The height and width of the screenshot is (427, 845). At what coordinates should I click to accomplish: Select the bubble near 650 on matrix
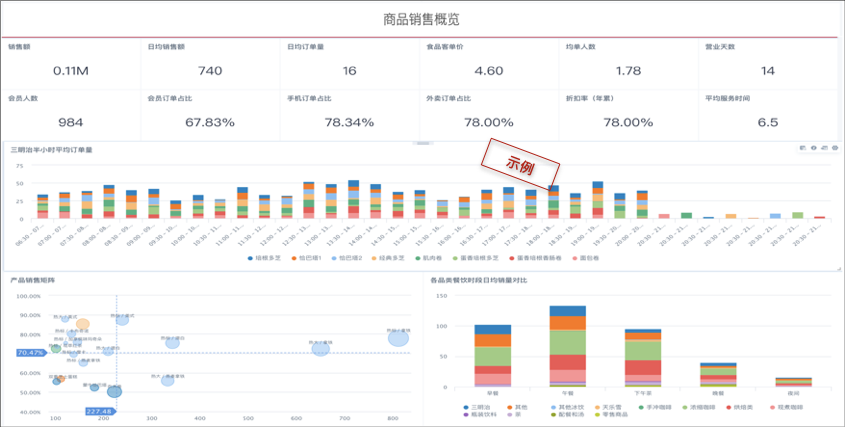click(x=321, y=349)
